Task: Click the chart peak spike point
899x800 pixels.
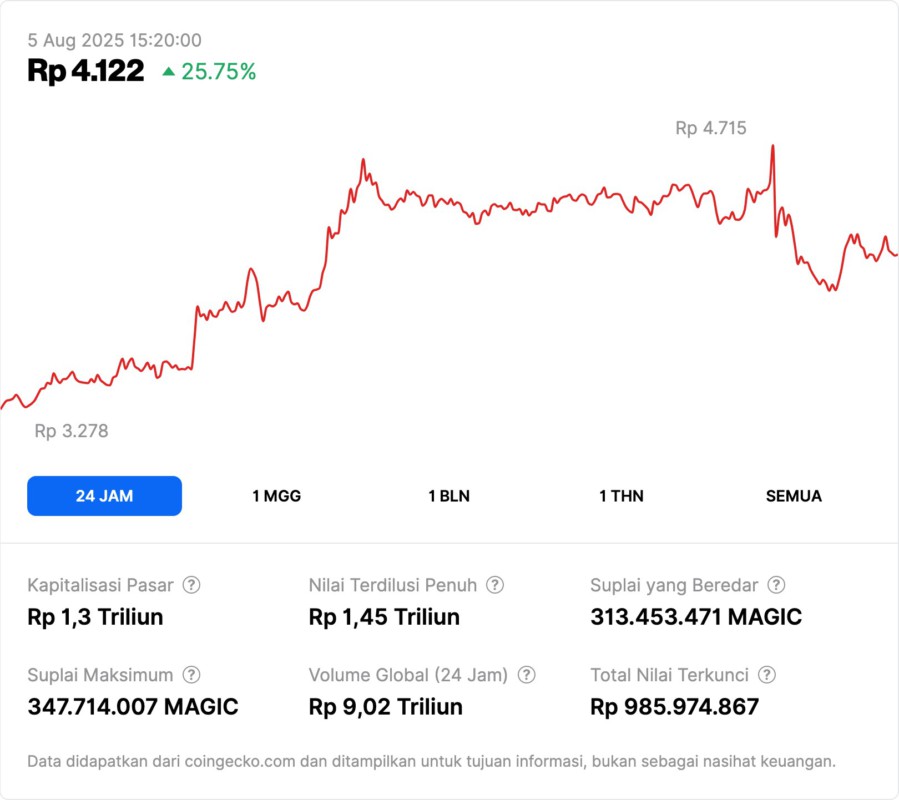Action: point(773,147)
